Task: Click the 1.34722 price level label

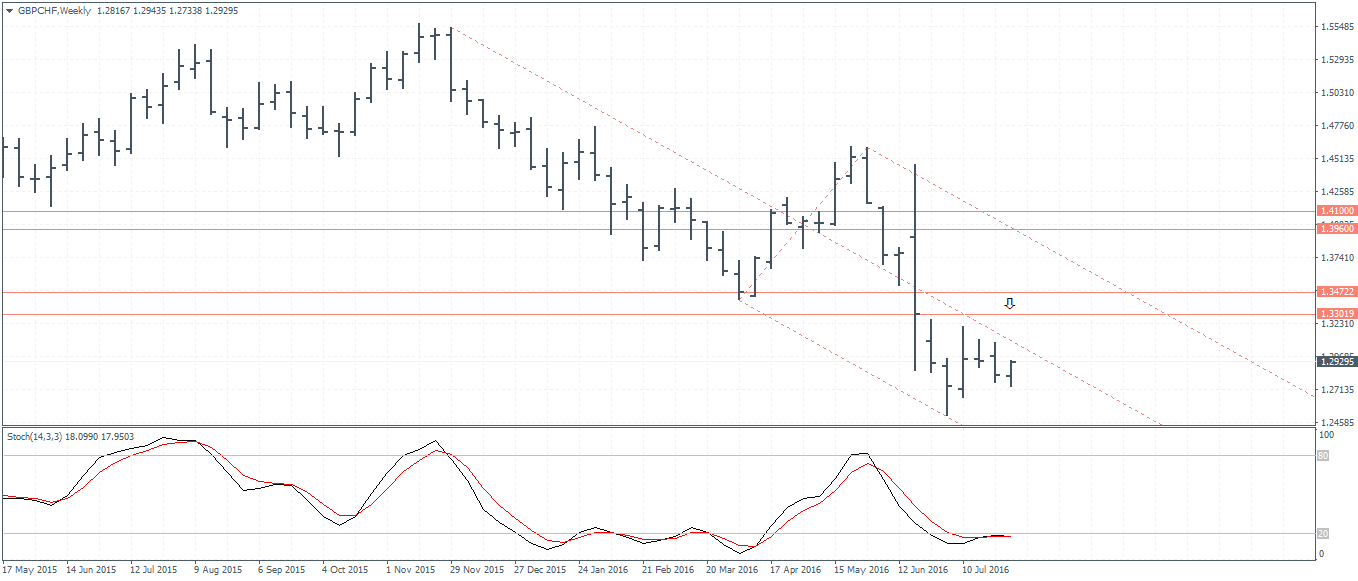Action: point(1337,292)
